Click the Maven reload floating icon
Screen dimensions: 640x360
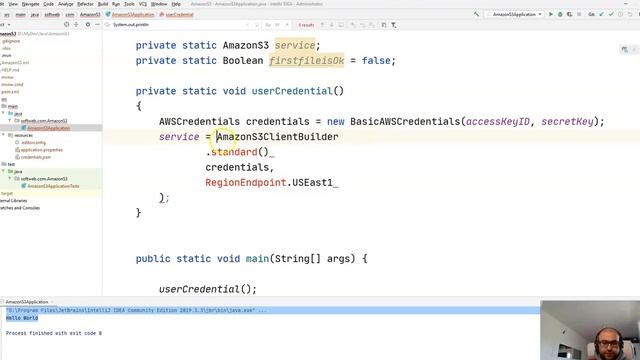[x=624, y=50]
